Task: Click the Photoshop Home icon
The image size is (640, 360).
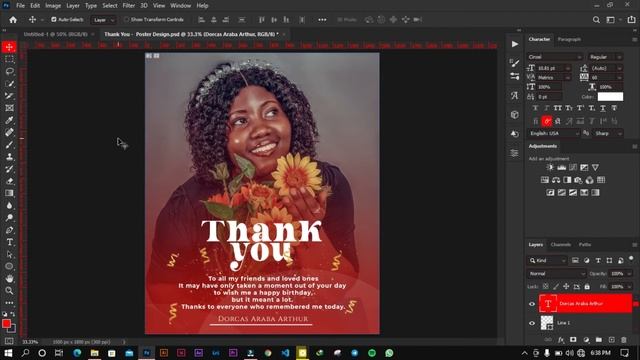Action: 13,20
